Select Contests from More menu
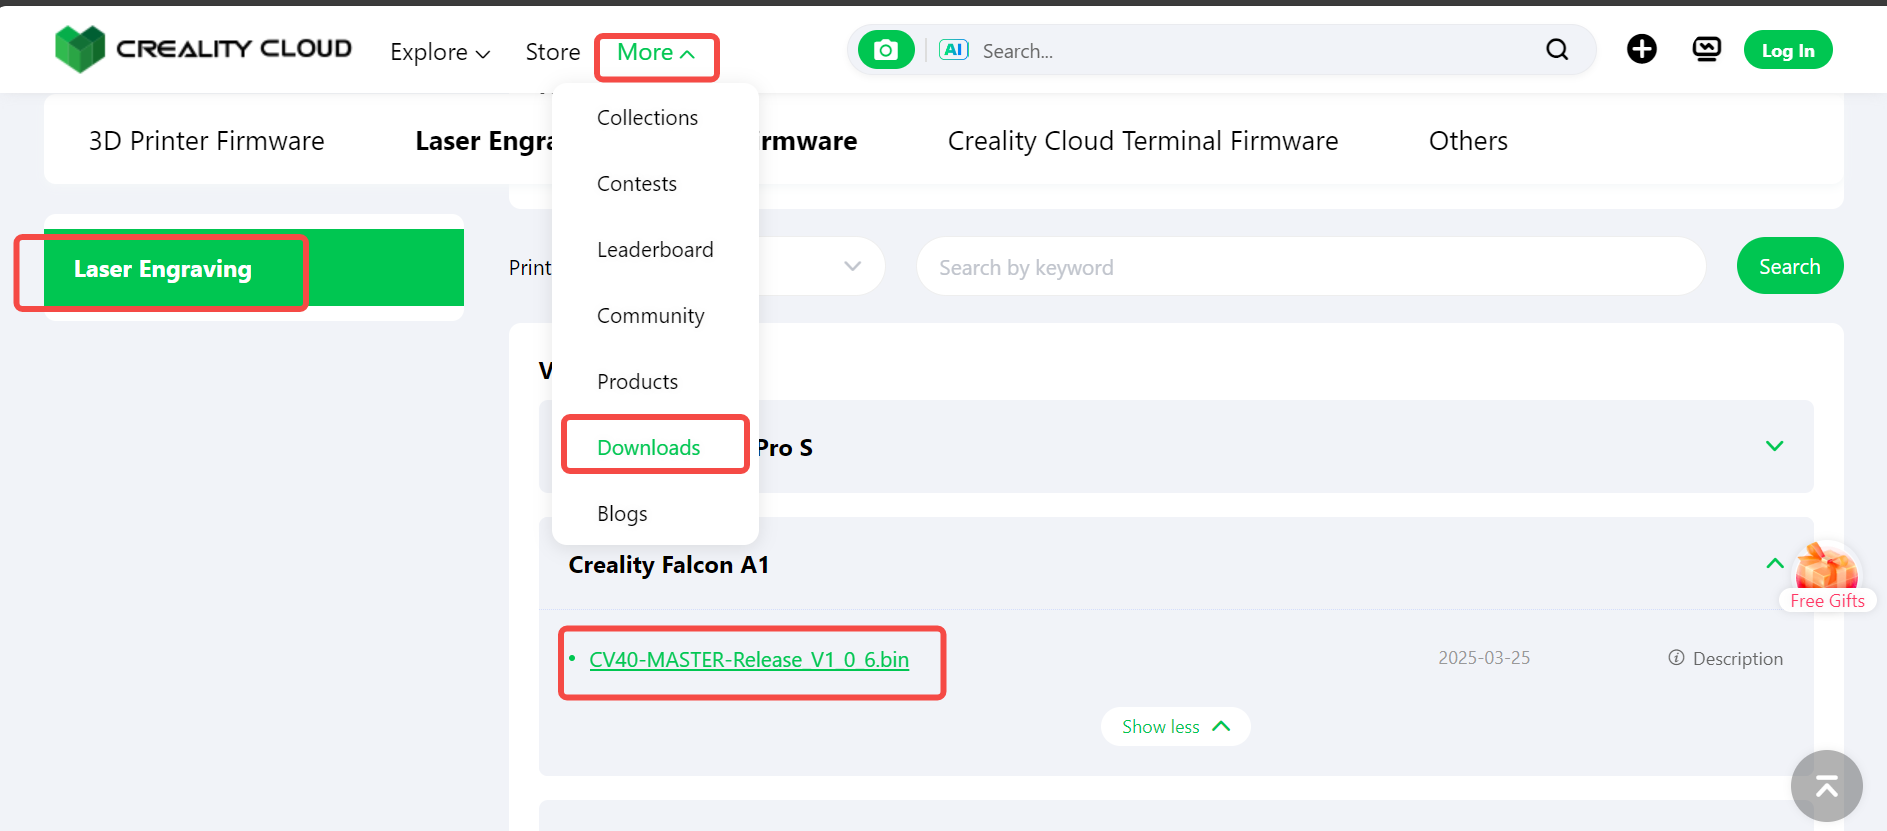This screenshot has width=1887, height=831. coord(637,184)
